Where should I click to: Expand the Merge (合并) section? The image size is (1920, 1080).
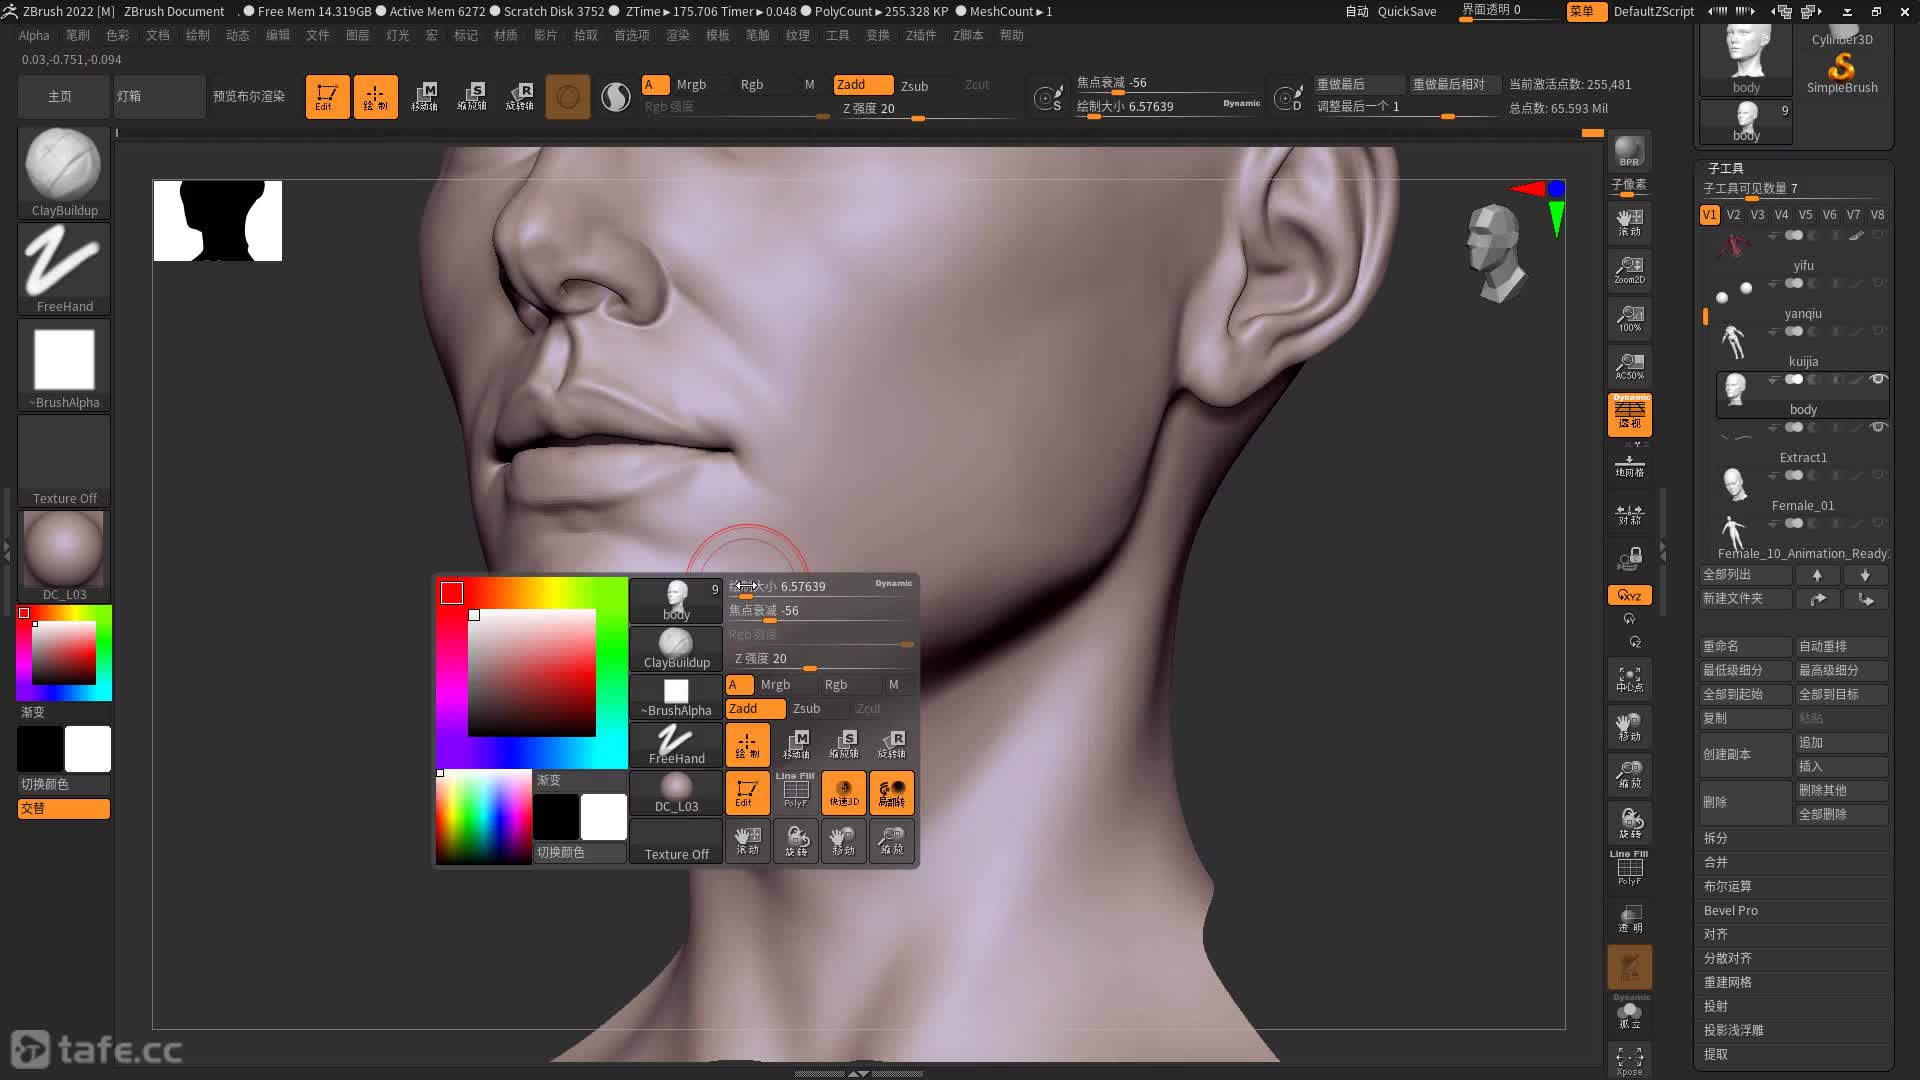1793,862
